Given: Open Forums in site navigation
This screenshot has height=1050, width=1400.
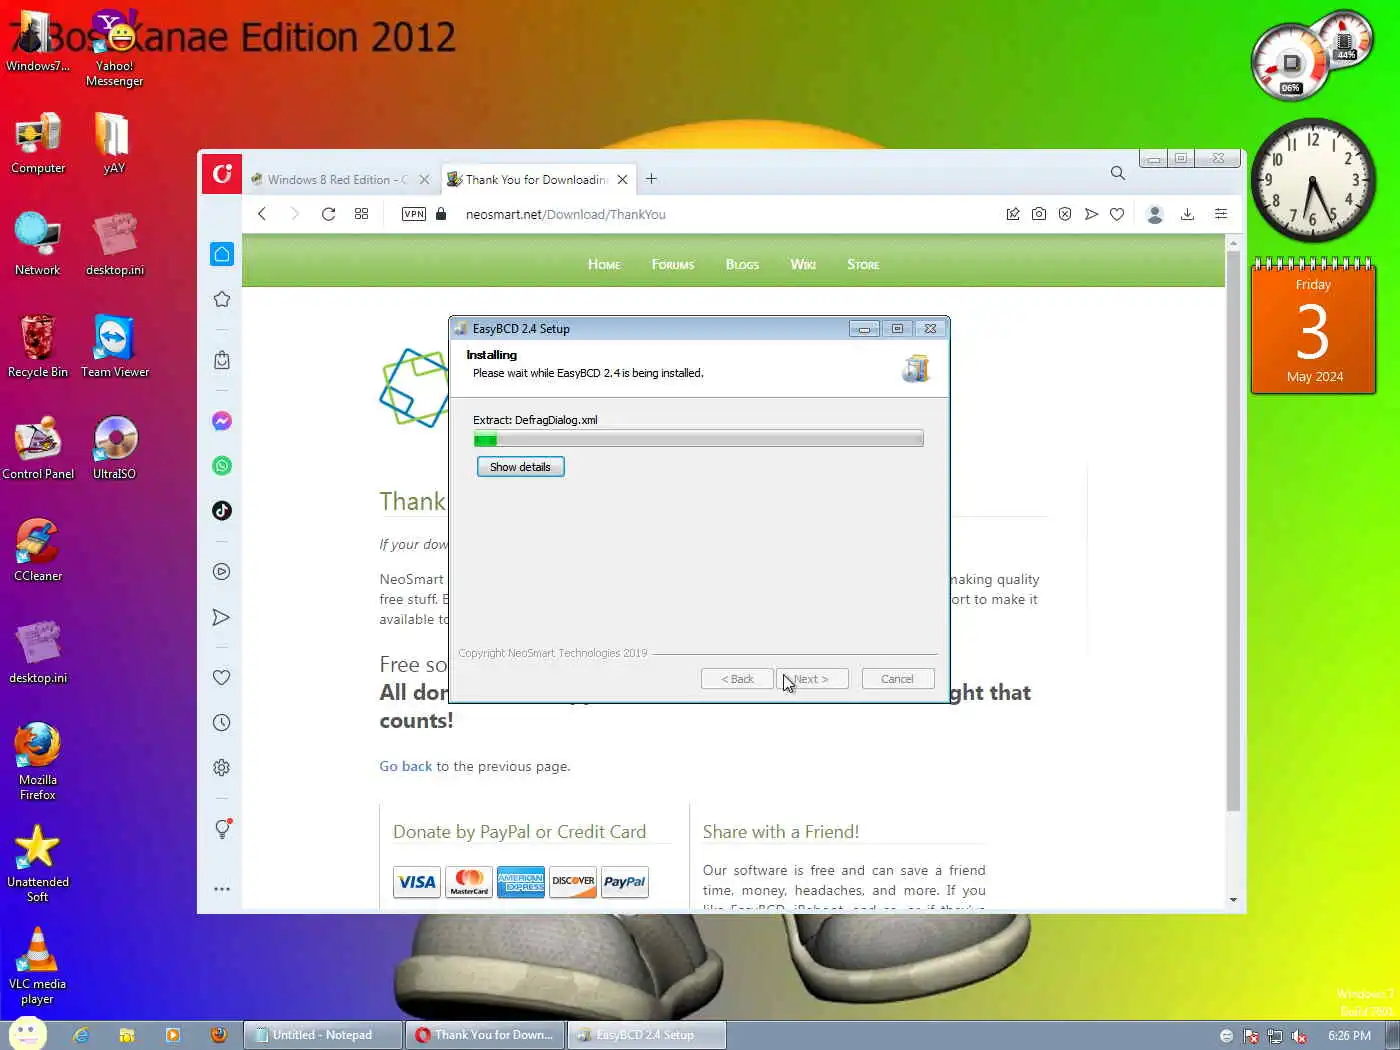Looking at the screenshot, I should [673, 265].
